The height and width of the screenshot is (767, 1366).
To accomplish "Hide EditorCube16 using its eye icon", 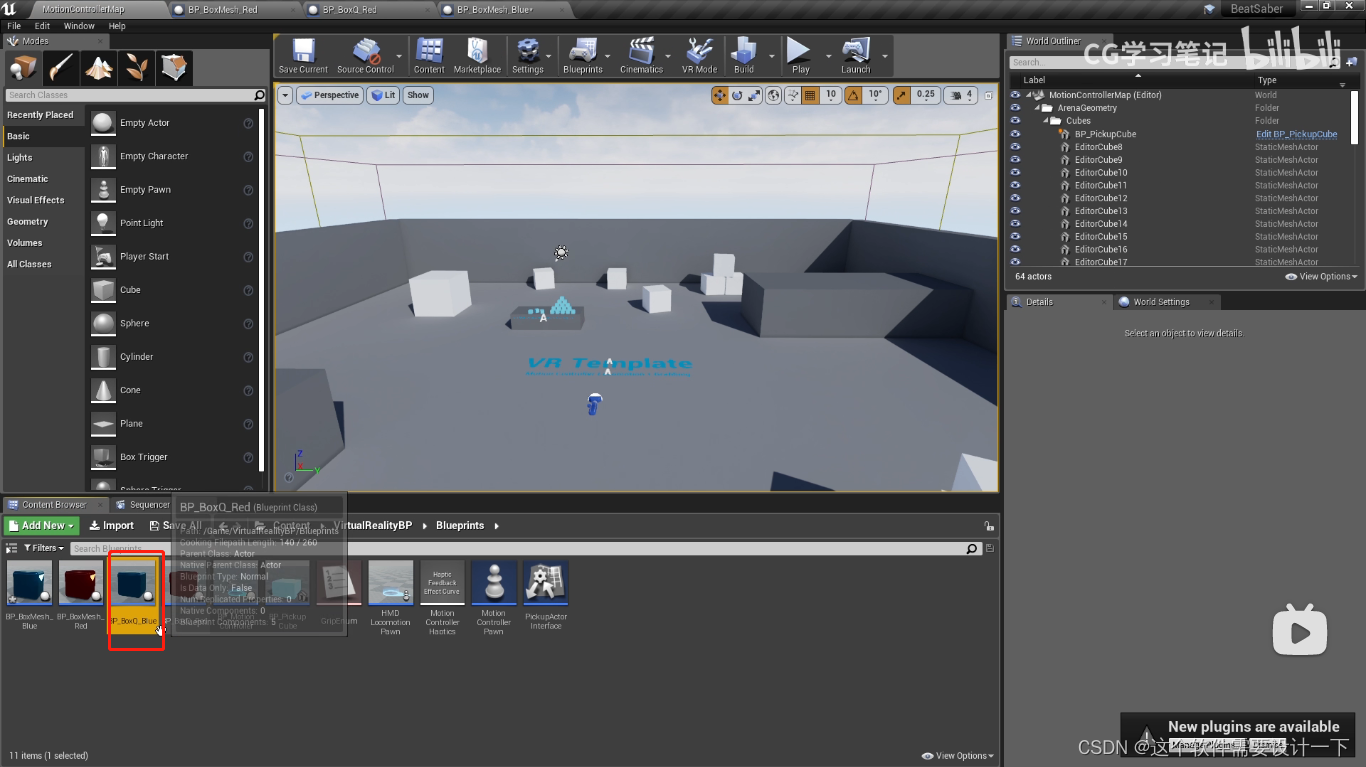I will [x=1016, y=250].
